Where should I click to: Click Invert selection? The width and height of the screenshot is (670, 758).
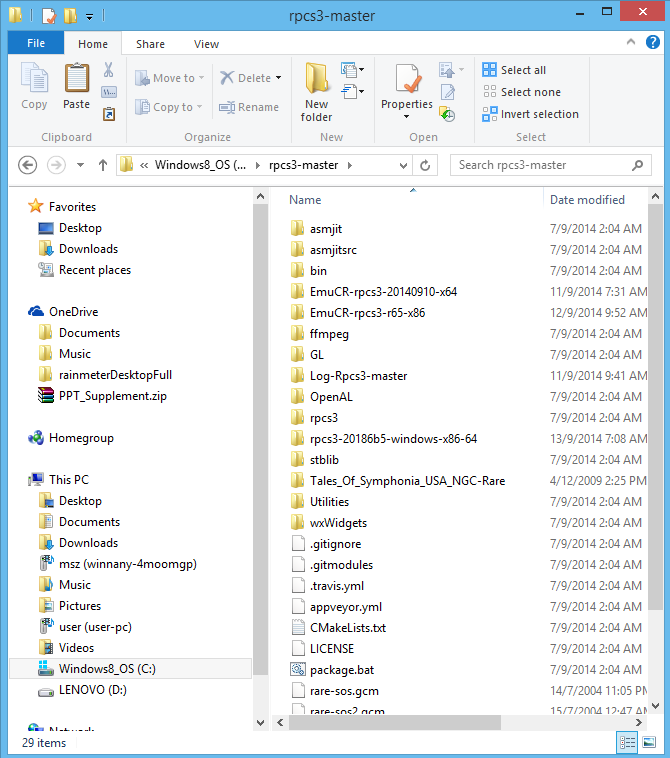(x=530, y=114)
